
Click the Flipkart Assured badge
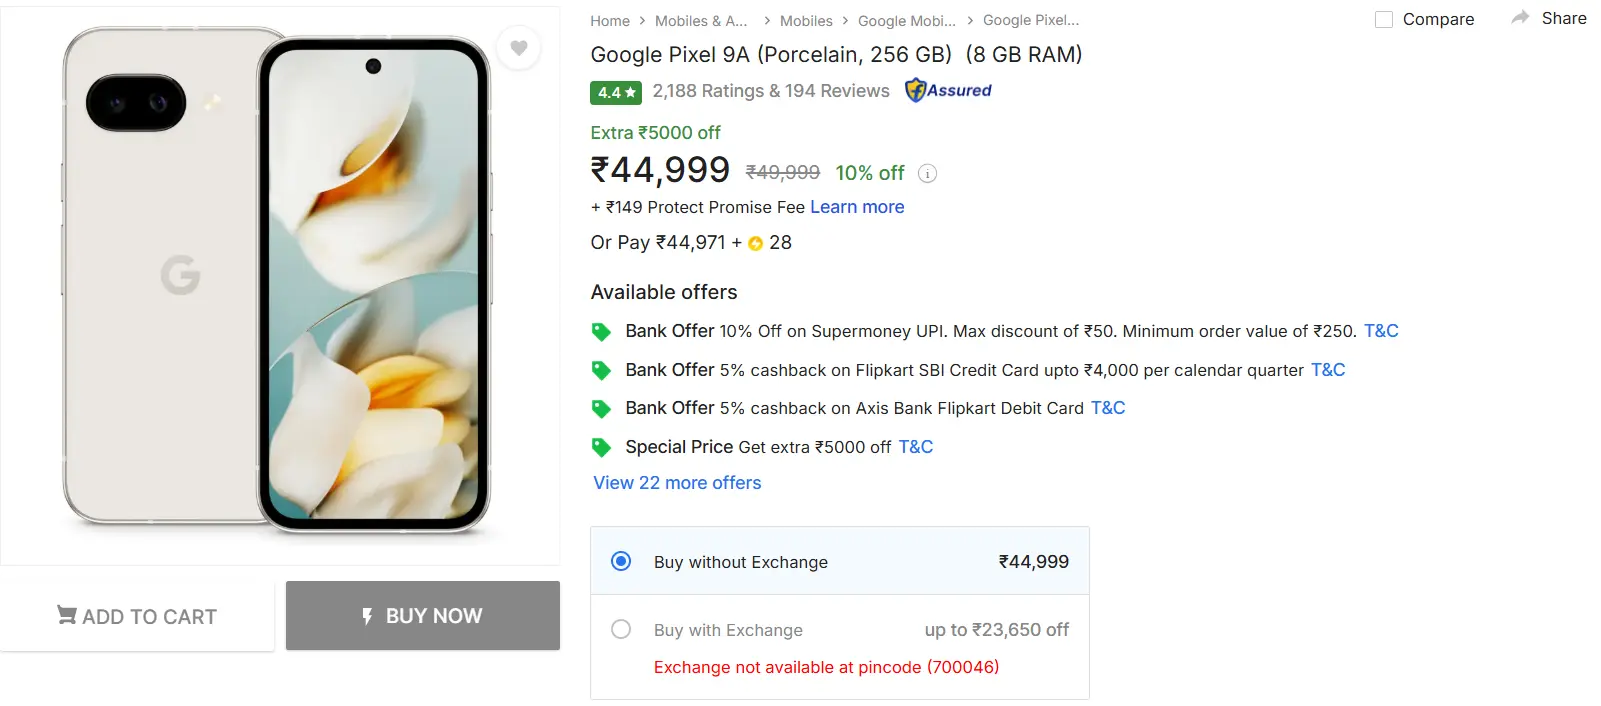click(x=947, y=90)
